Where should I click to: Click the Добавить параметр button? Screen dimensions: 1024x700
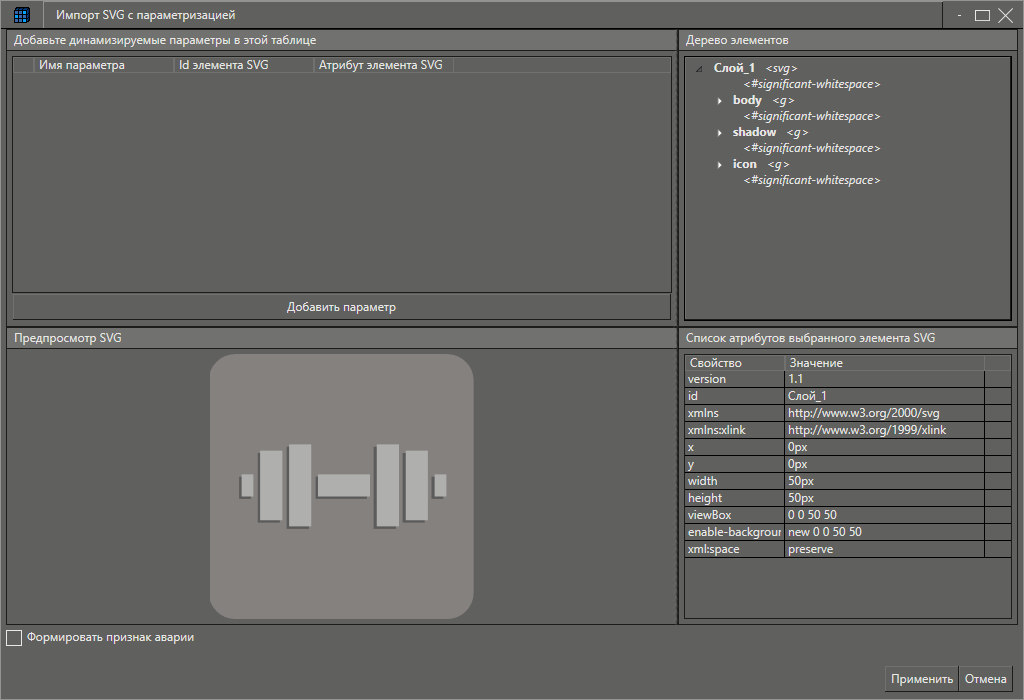coord(340,307)
